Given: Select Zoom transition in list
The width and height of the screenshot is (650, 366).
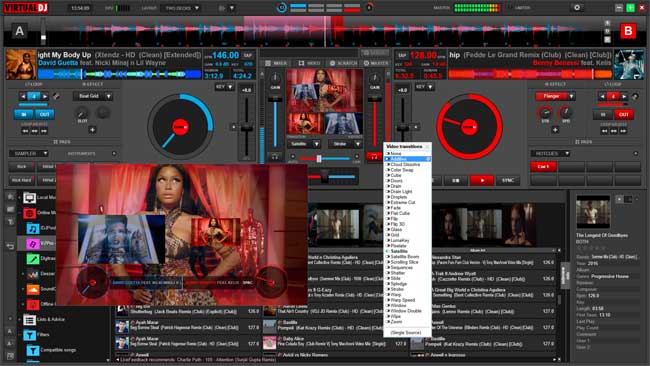Looking at the screenshot, I should (x=396, y=322).
